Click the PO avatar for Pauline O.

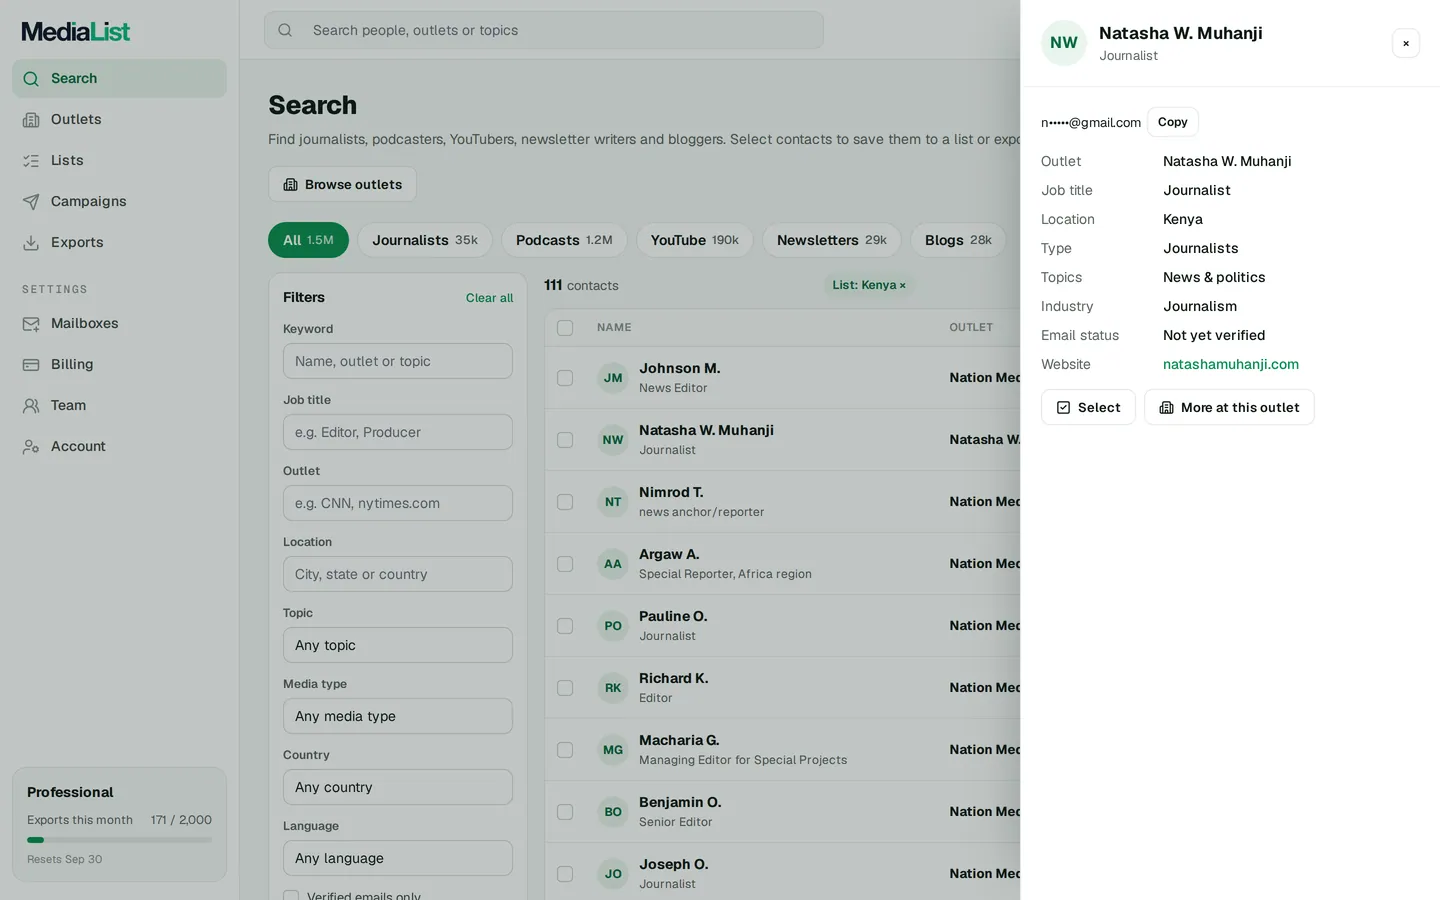tap(613, 626)
